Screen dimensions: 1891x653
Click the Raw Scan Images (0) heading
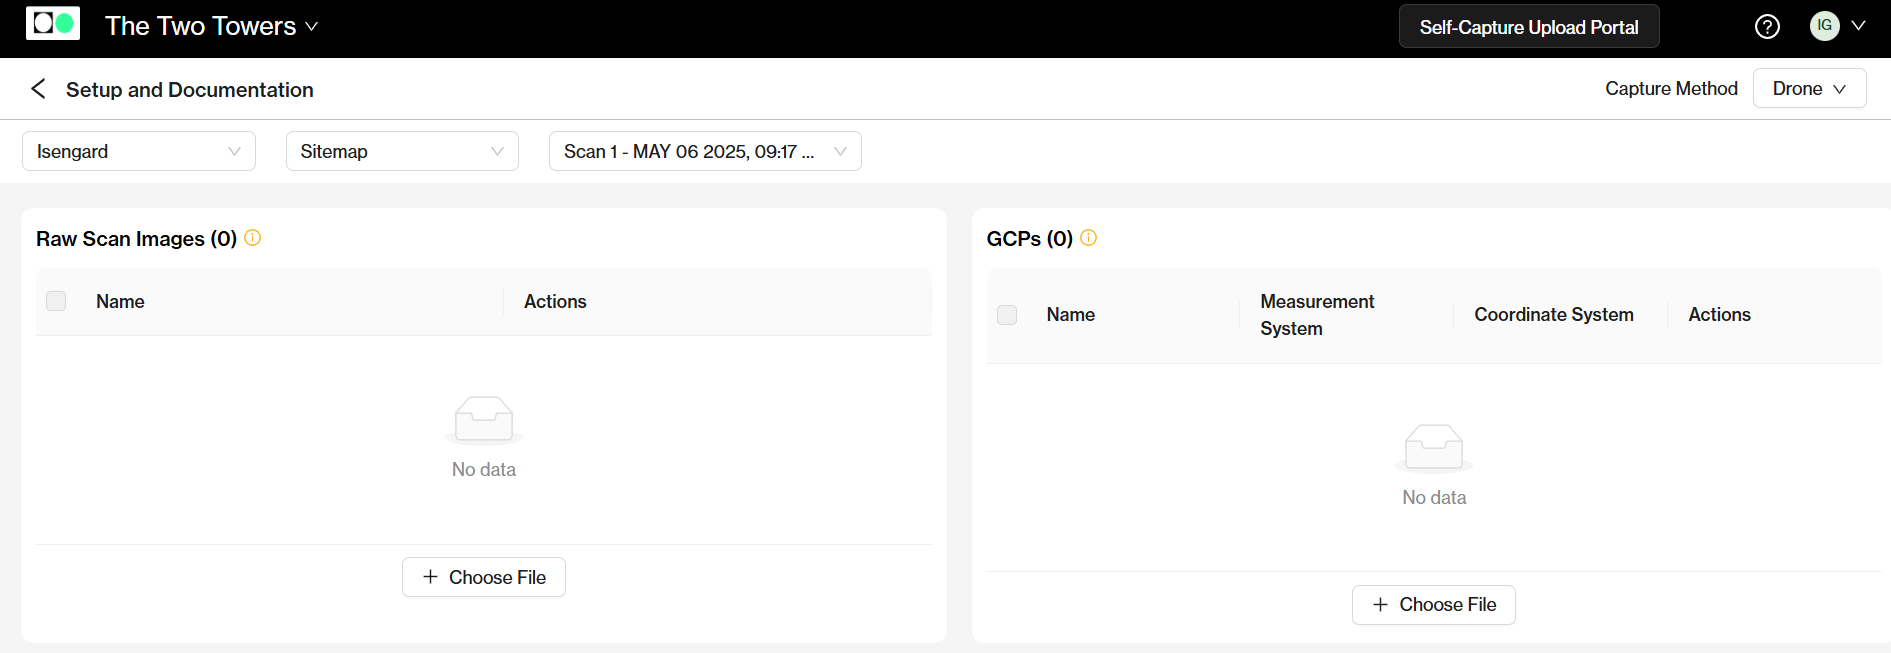136,239
